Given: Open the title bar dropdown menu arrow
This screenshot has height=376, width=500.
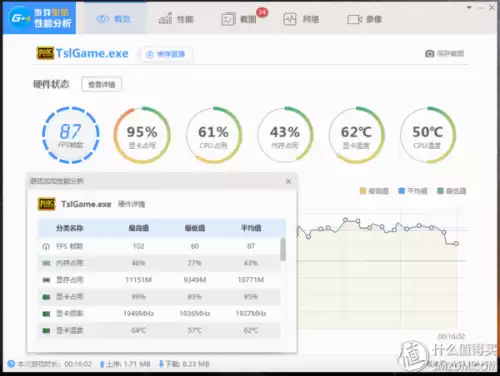Looking at the screenshot, I should tap(469, 7).
